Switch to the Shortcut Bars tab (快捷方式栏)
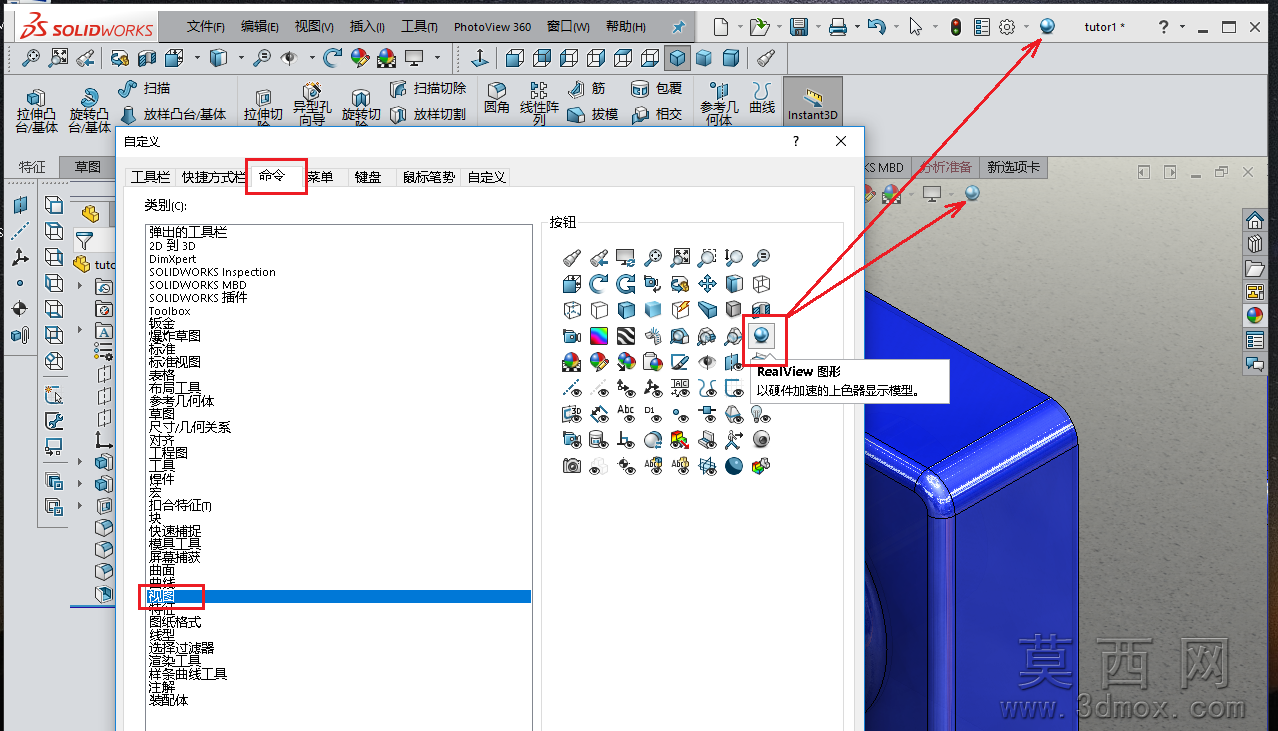 [x=212, y=177]
